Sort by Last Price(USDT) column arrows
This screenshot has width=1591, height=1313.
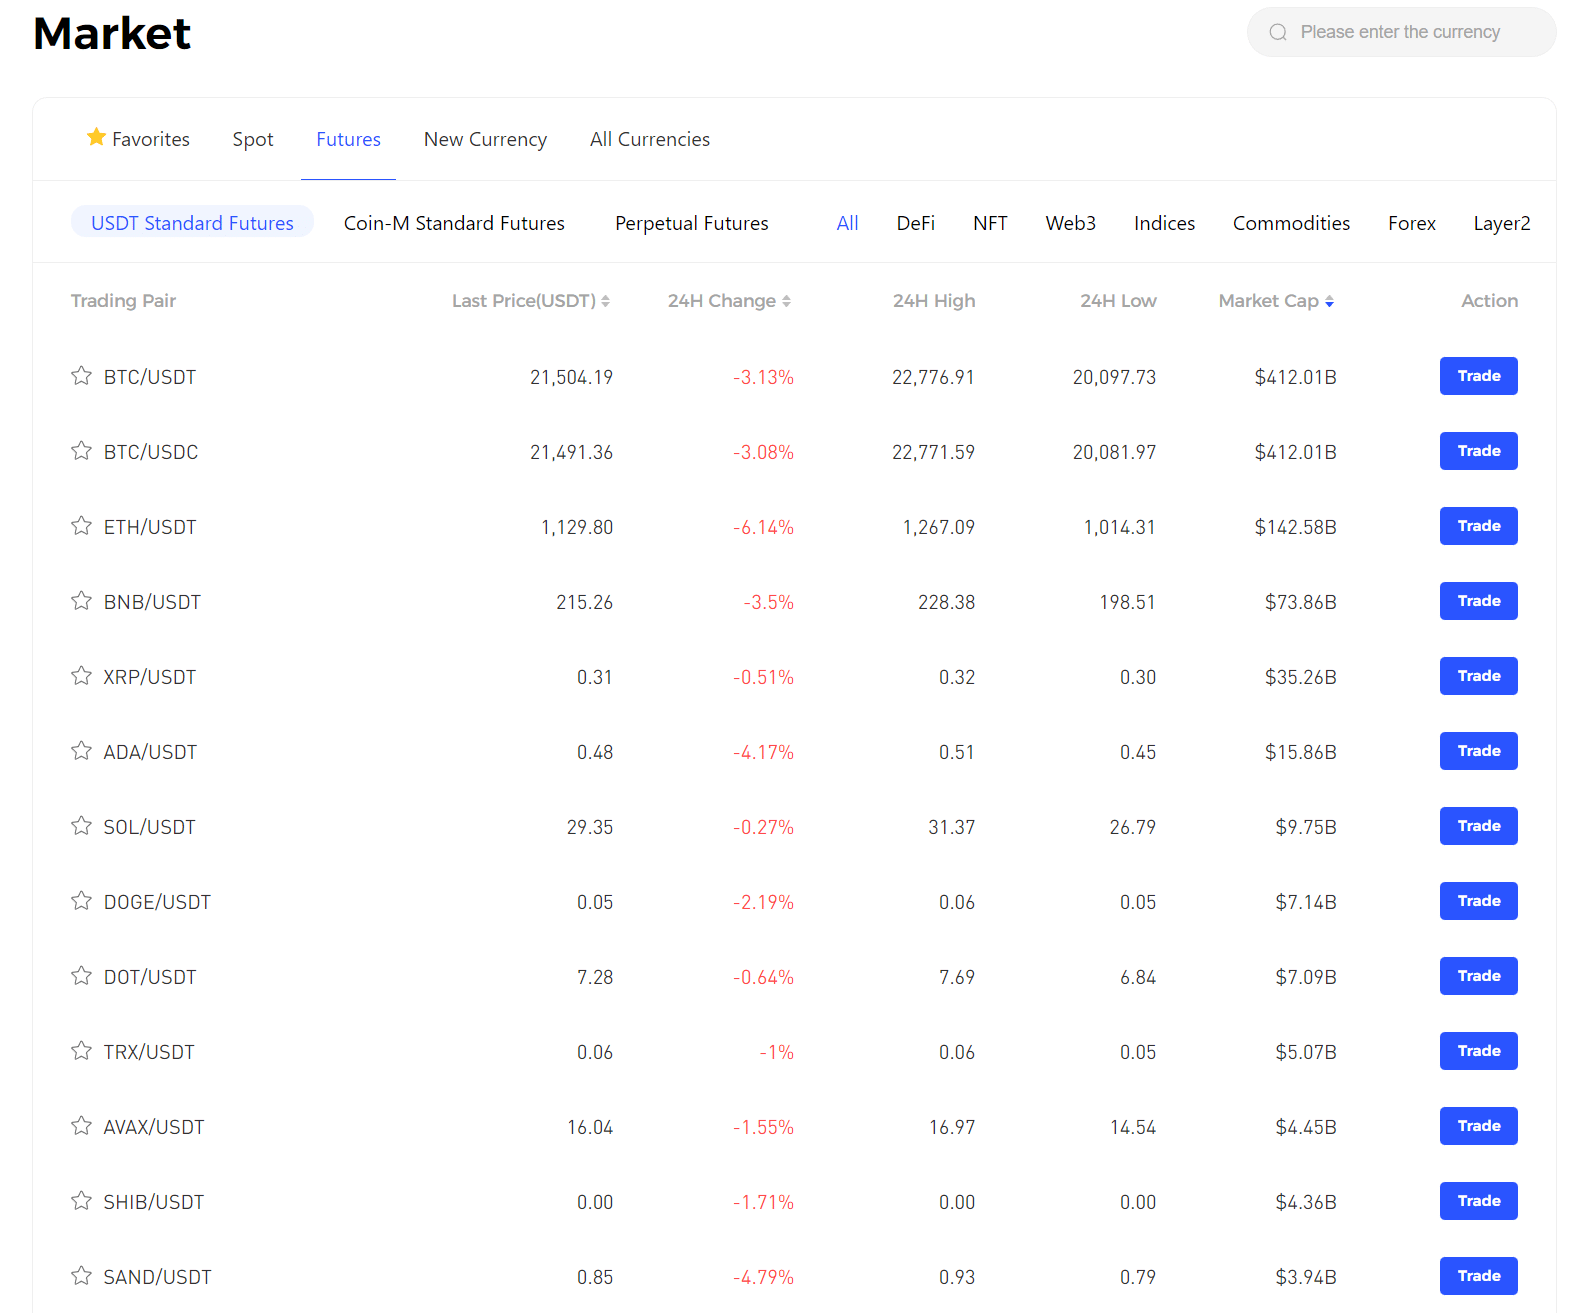click(x=605, y=301)
